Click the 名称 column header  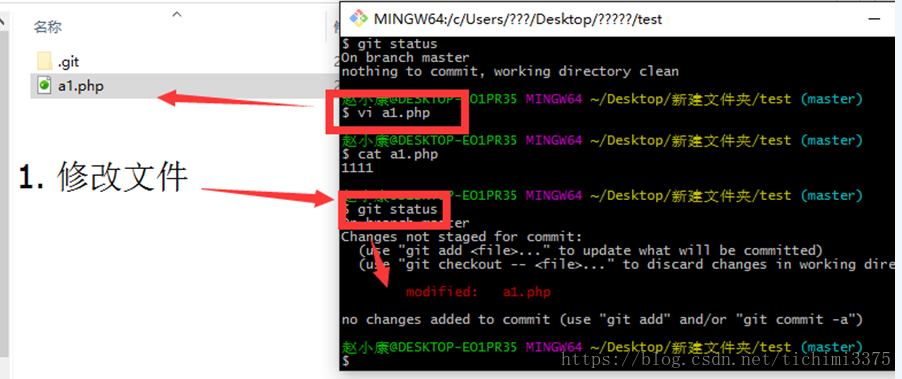(48, 26)
